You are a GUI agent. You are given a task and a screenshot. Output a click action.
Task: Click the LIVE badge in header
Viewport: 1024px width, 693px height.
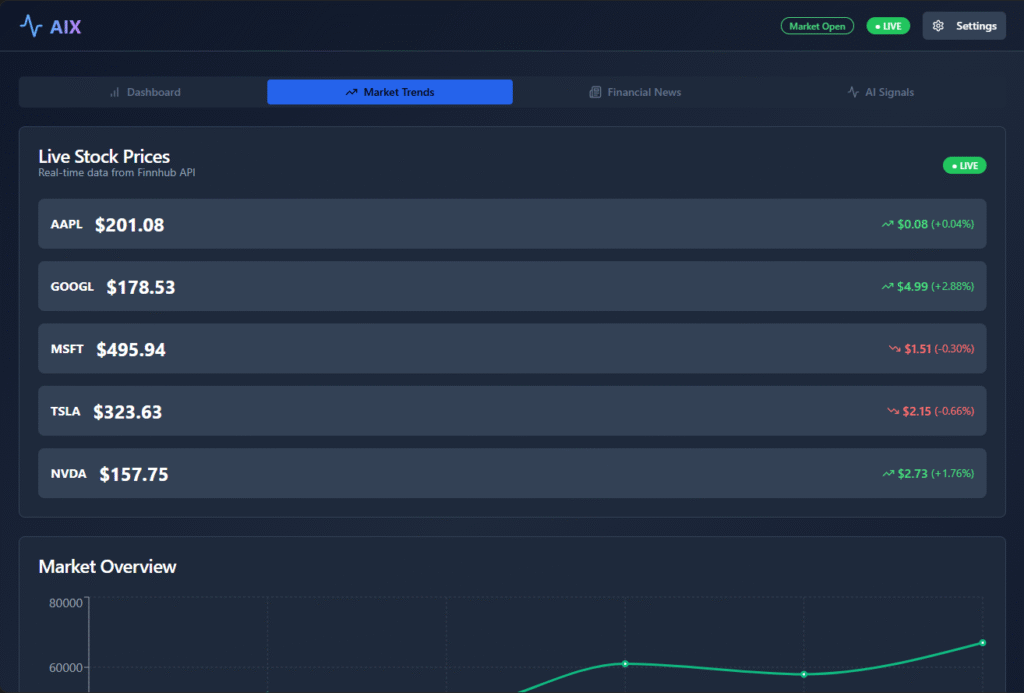click(x=888, y=26)
